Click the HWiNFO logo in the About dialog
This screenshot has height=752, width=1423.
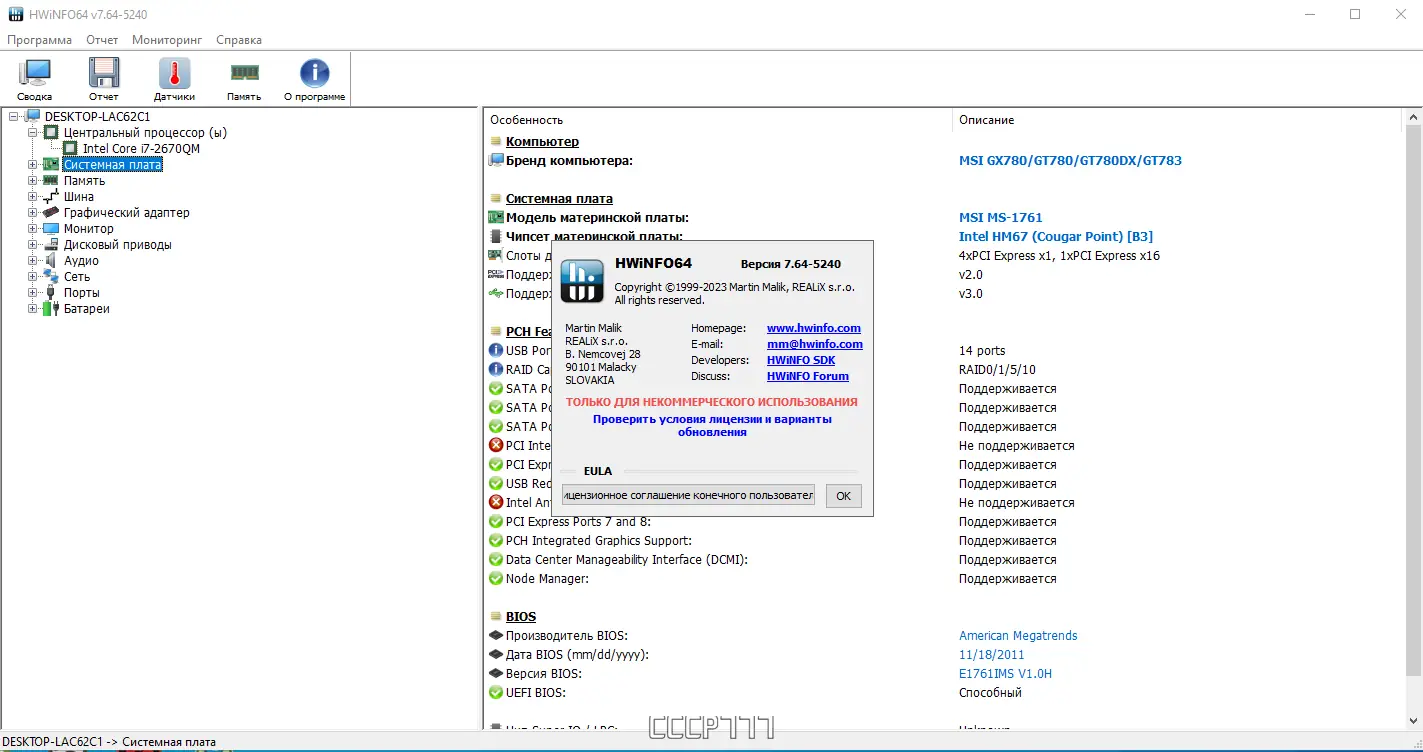coord(582,280)
